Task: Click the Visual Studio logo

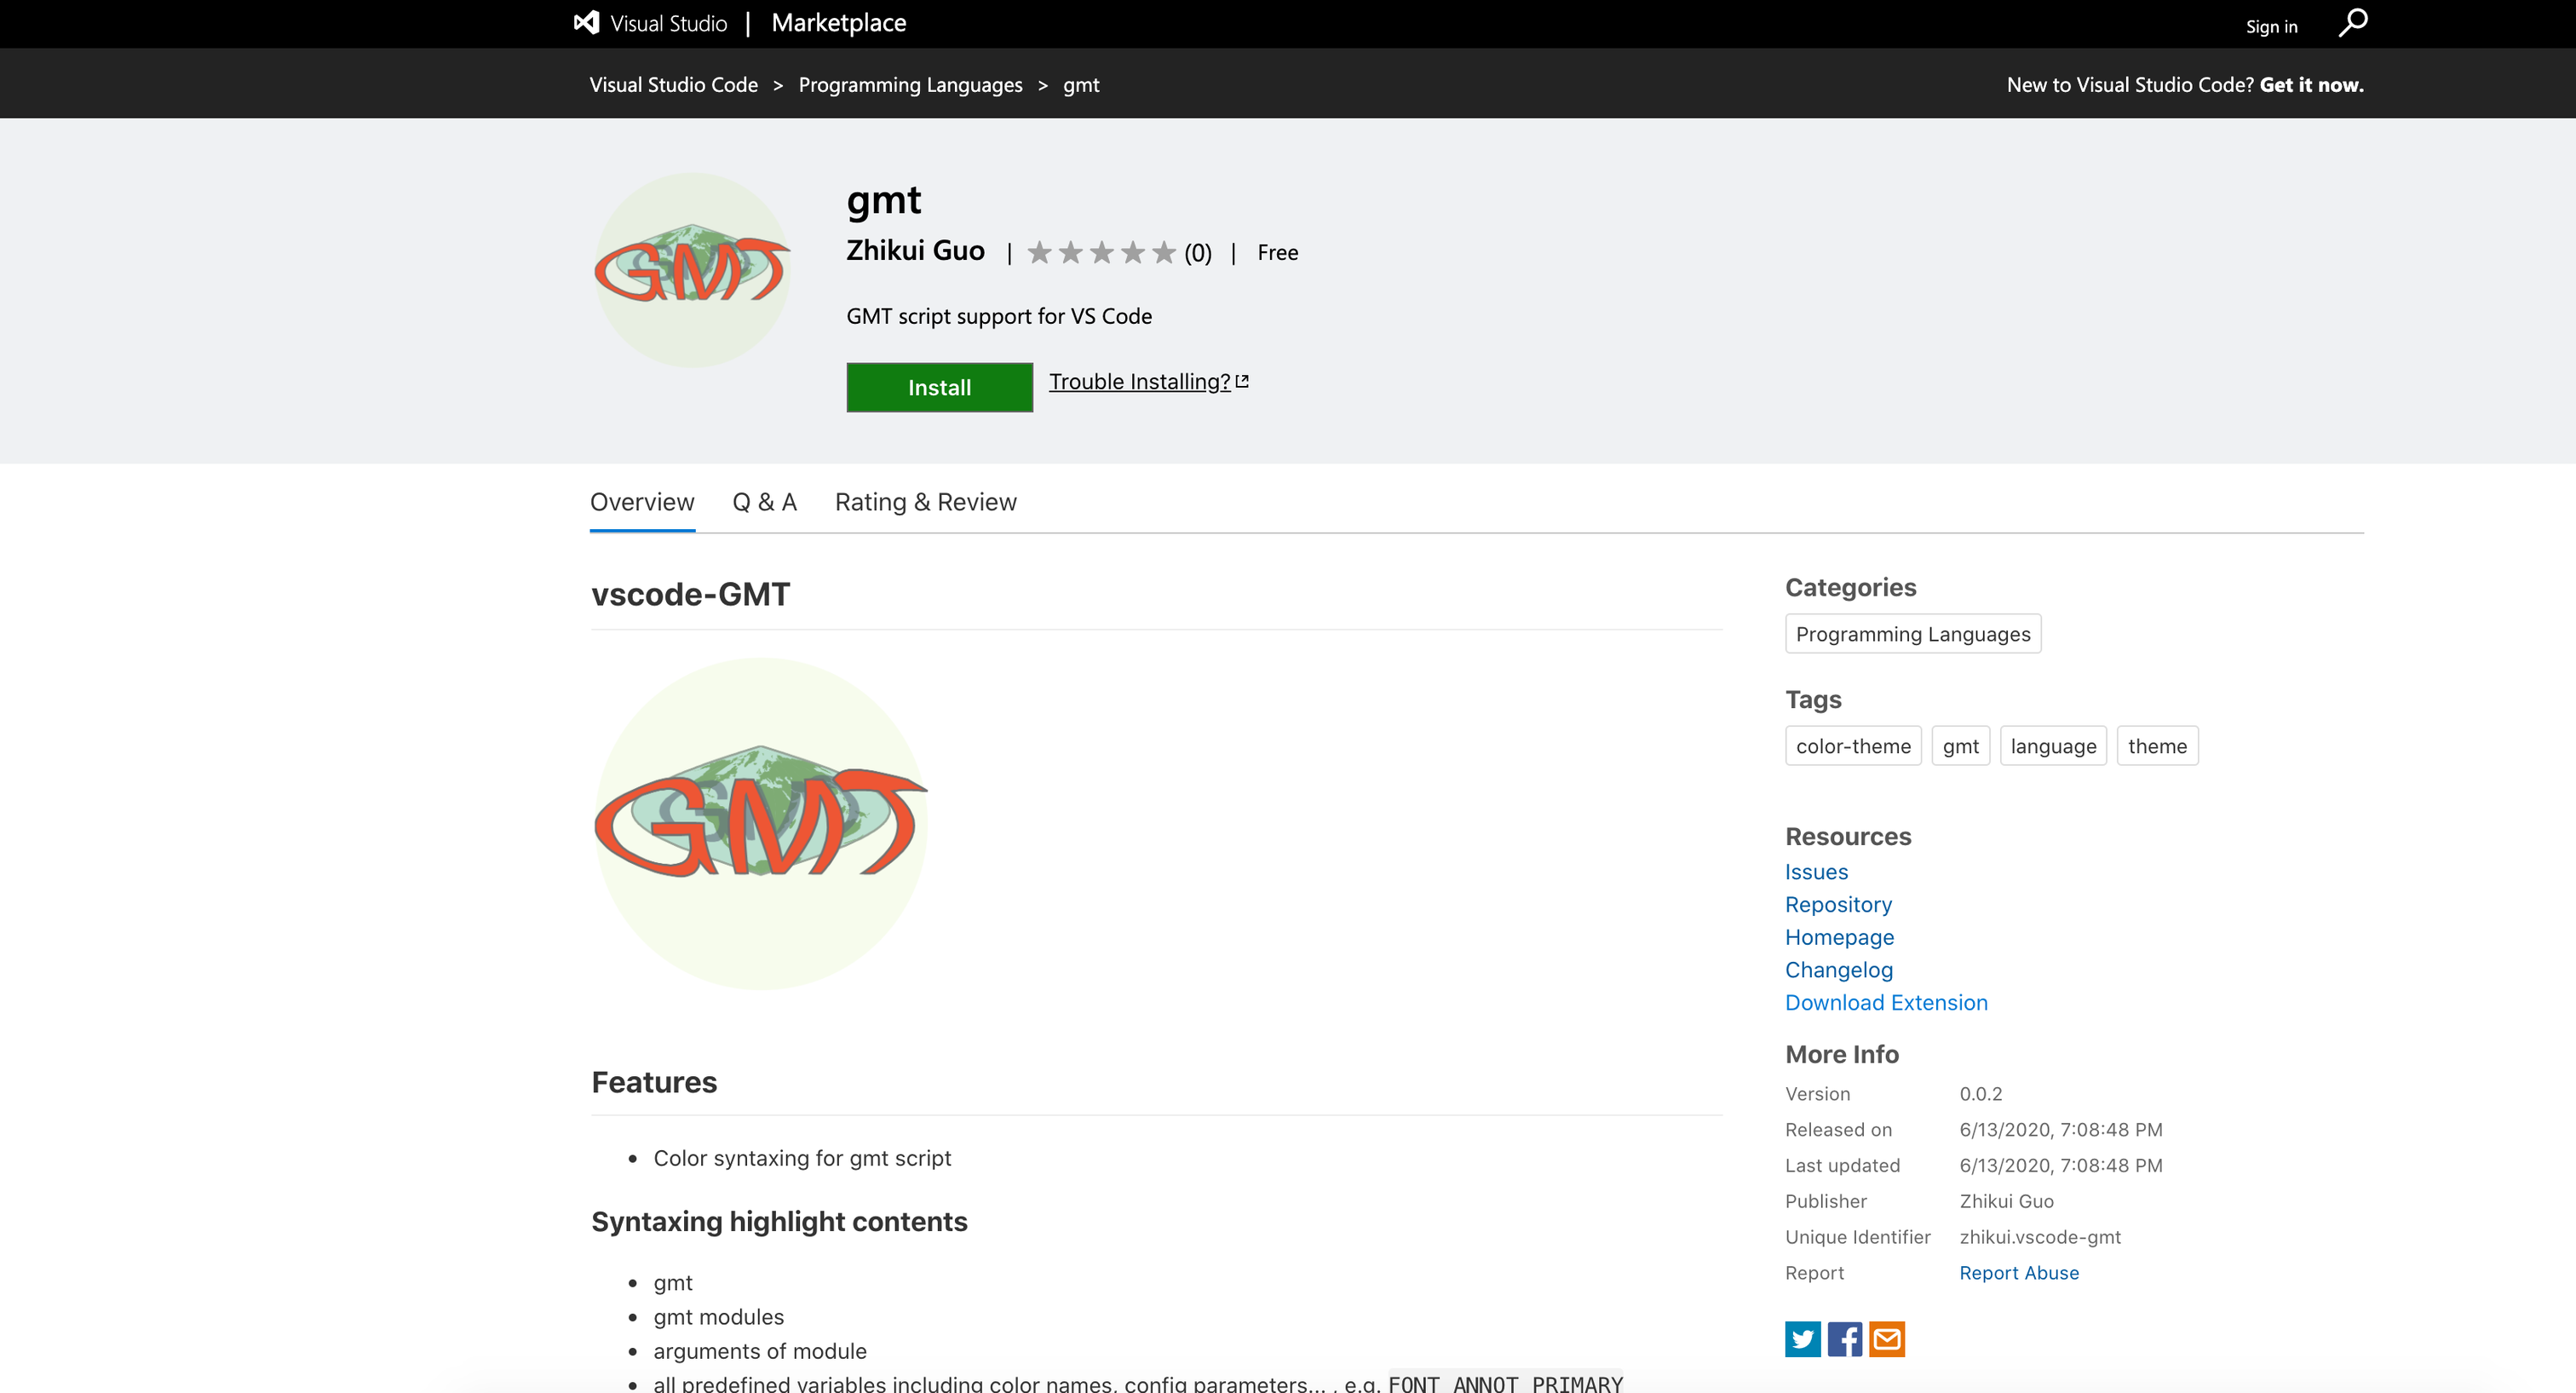Action: 587,22
